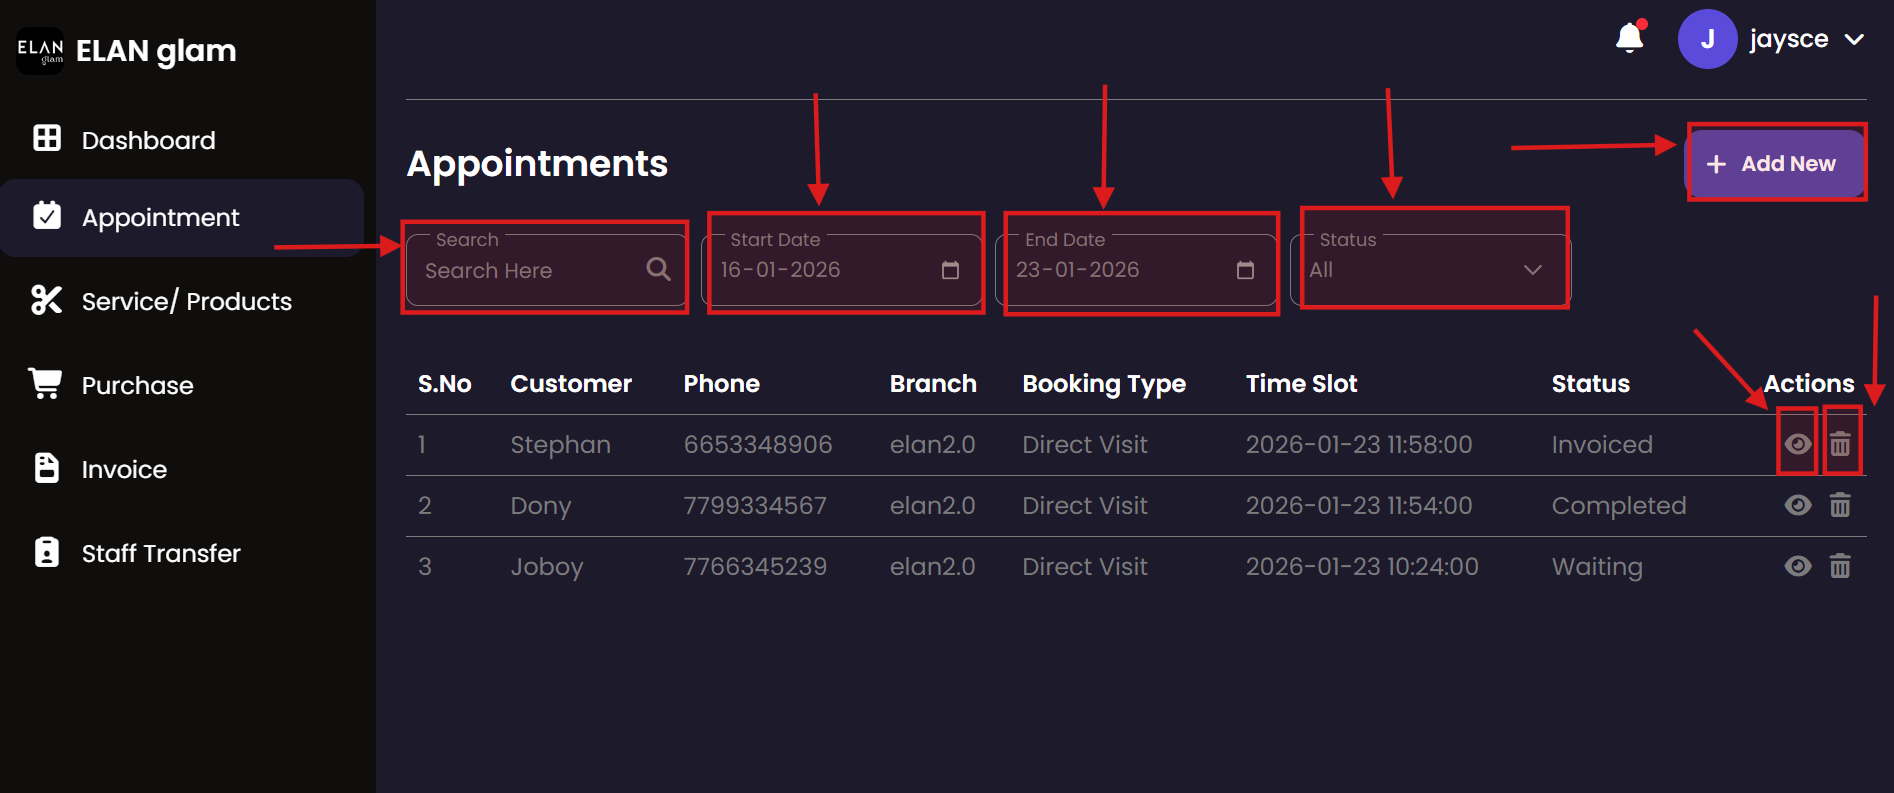
Task: Focus the Search Here input field
Action: [530, 270]
